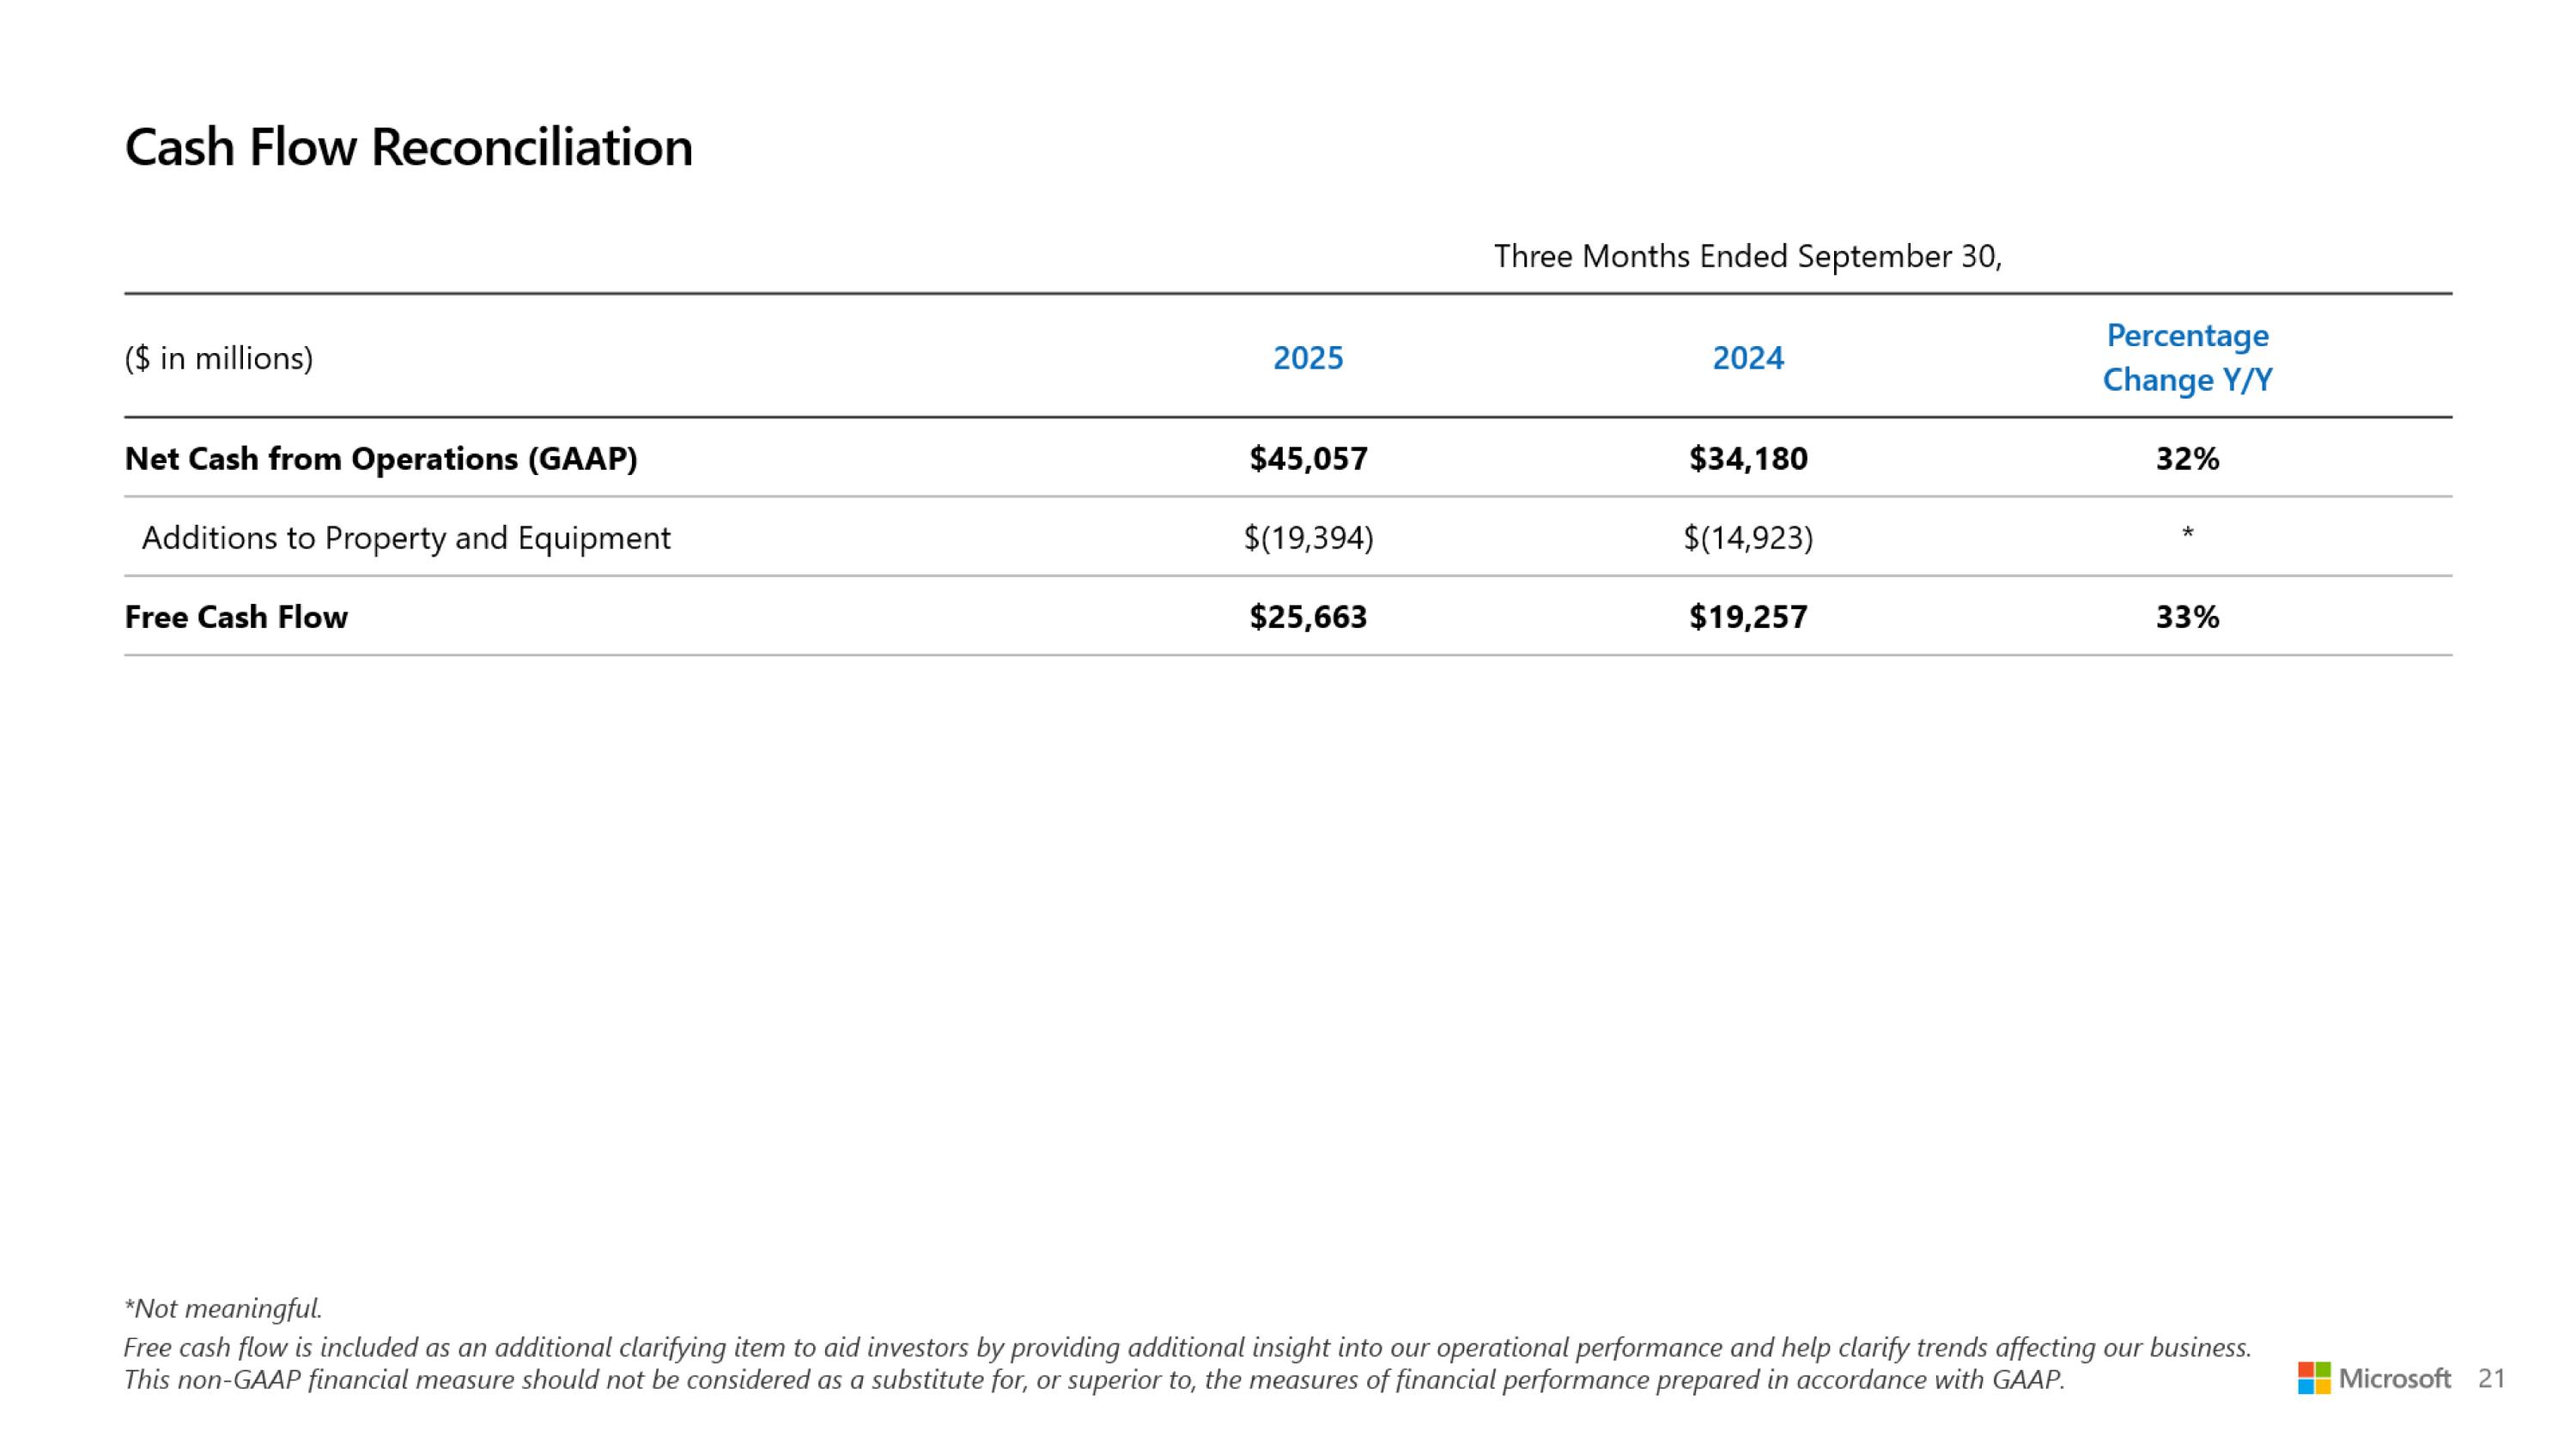Click the Percentage Change Y/Y header
Image resolution: width=2576 pixels, height=1449 pixels.
(x=2187, y=357)
